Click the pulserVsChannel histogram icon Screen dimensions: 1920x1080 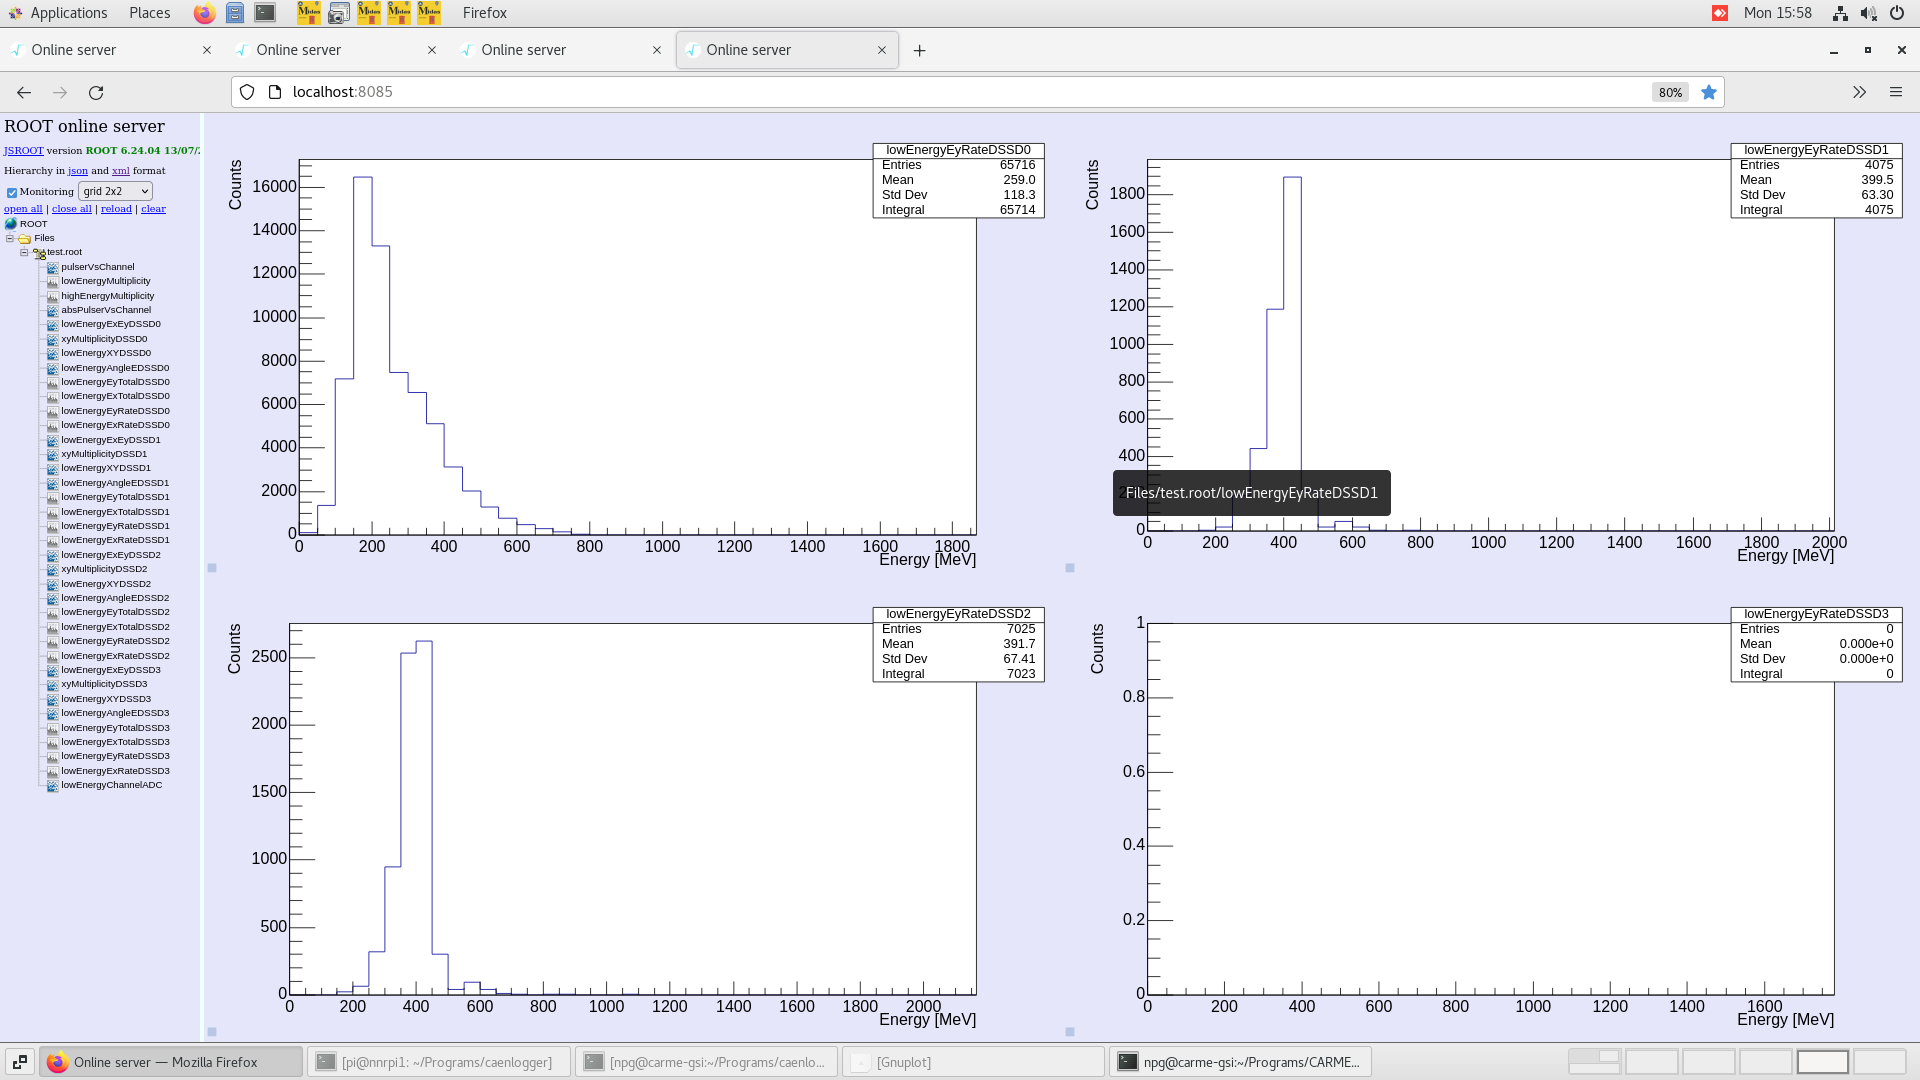click(52, 267)
